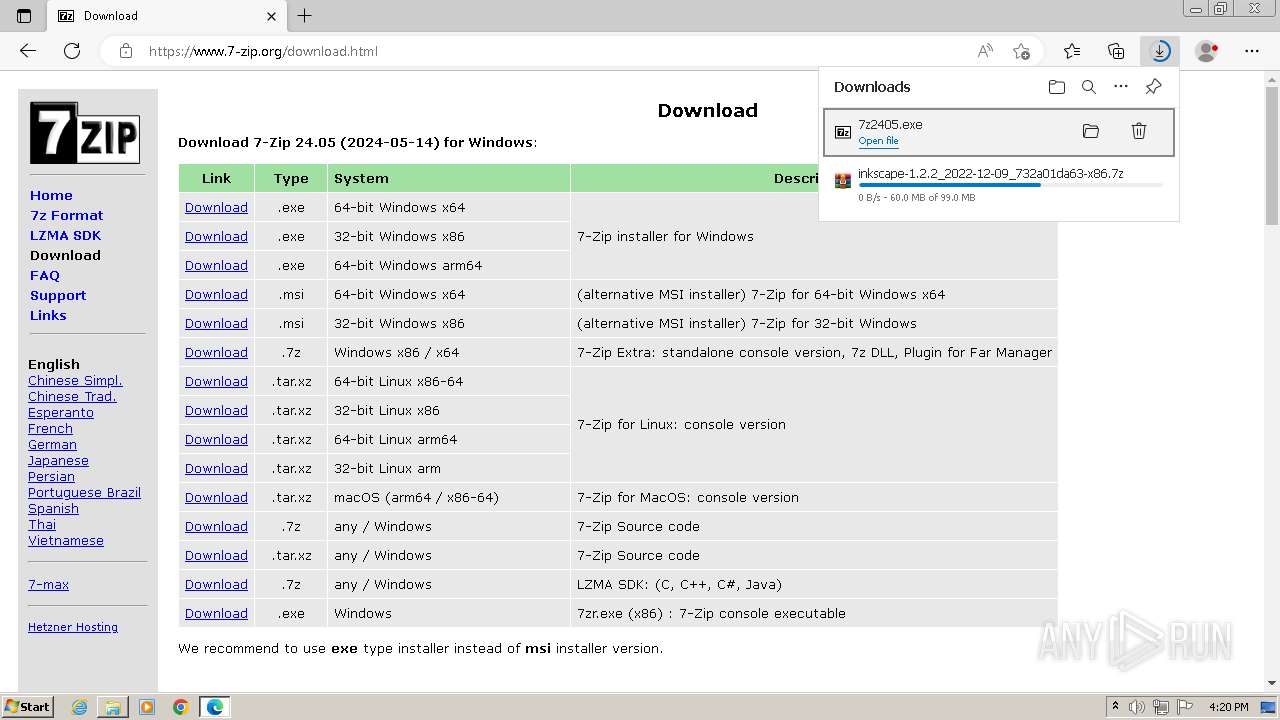
Task: Click the Windows Start button
Action: tap(27, 707)
